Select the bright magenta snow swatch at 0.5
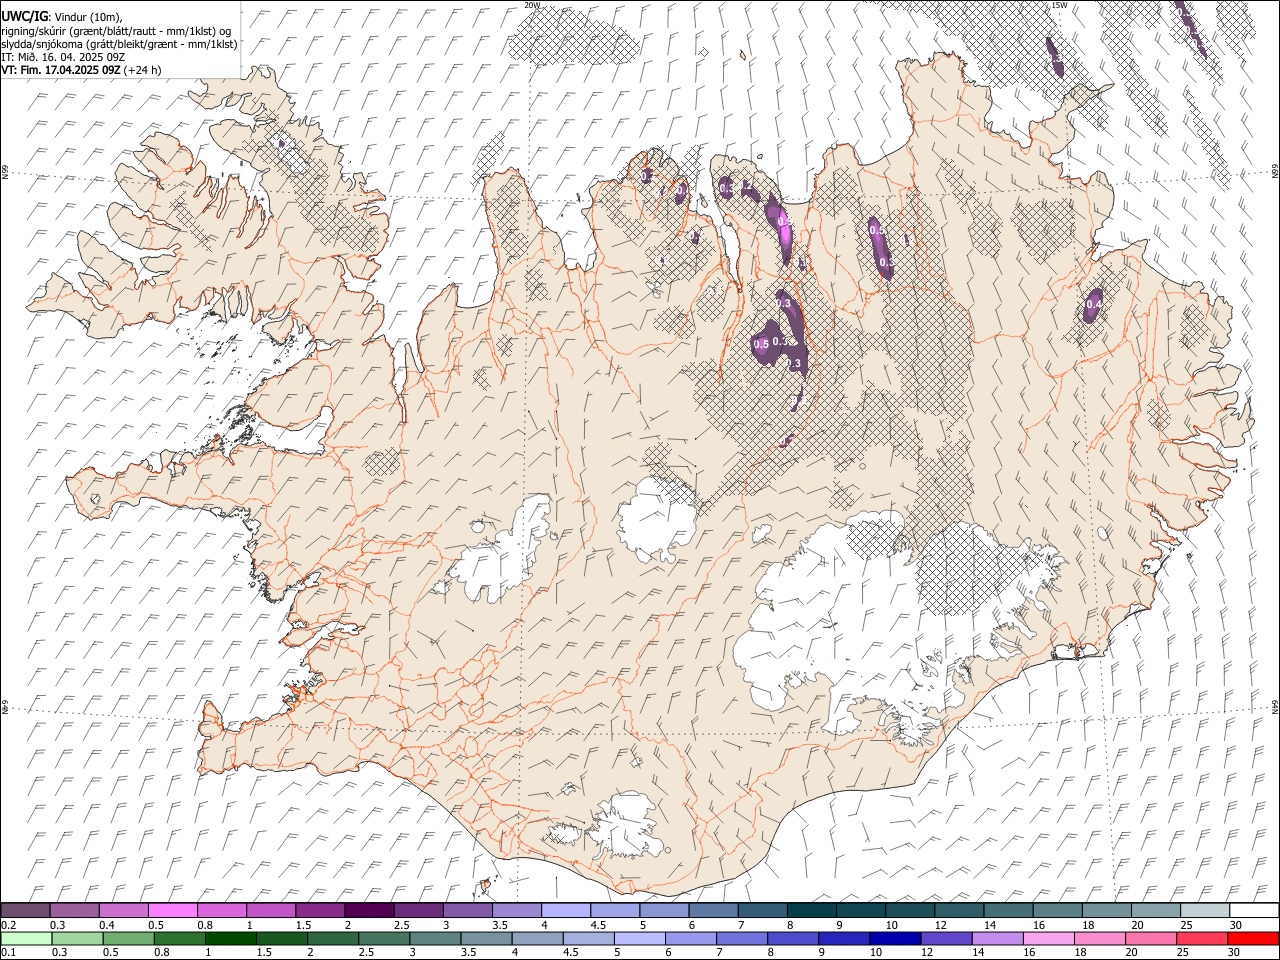1280x960 pixels. 172,910
